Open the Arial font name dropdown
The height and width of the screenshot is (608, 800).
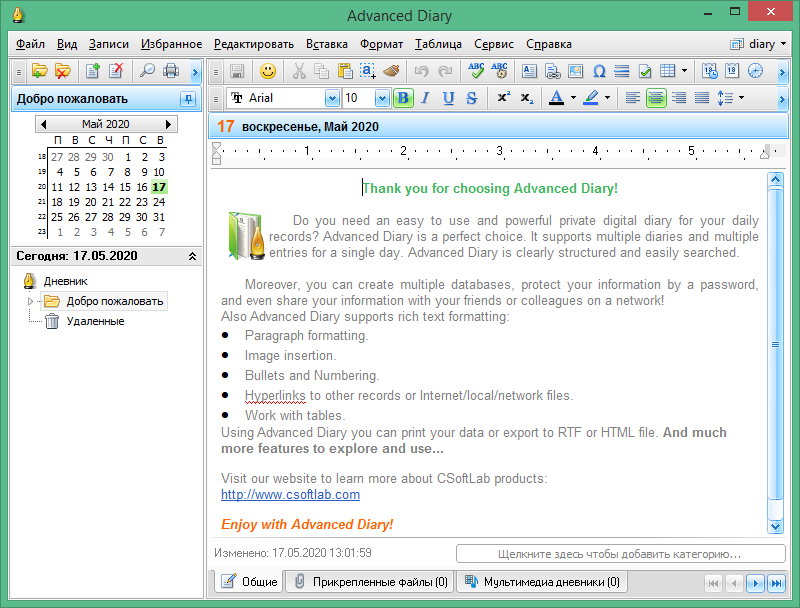[332, 98]
